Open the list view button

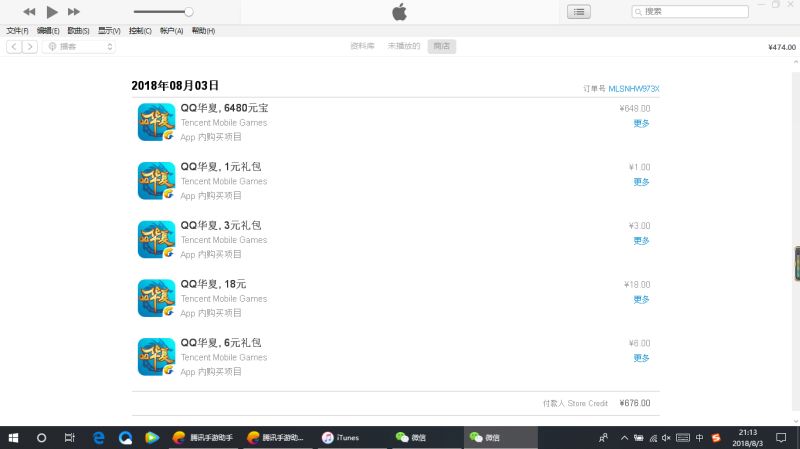pyautogui.click(x=579, y=12)
